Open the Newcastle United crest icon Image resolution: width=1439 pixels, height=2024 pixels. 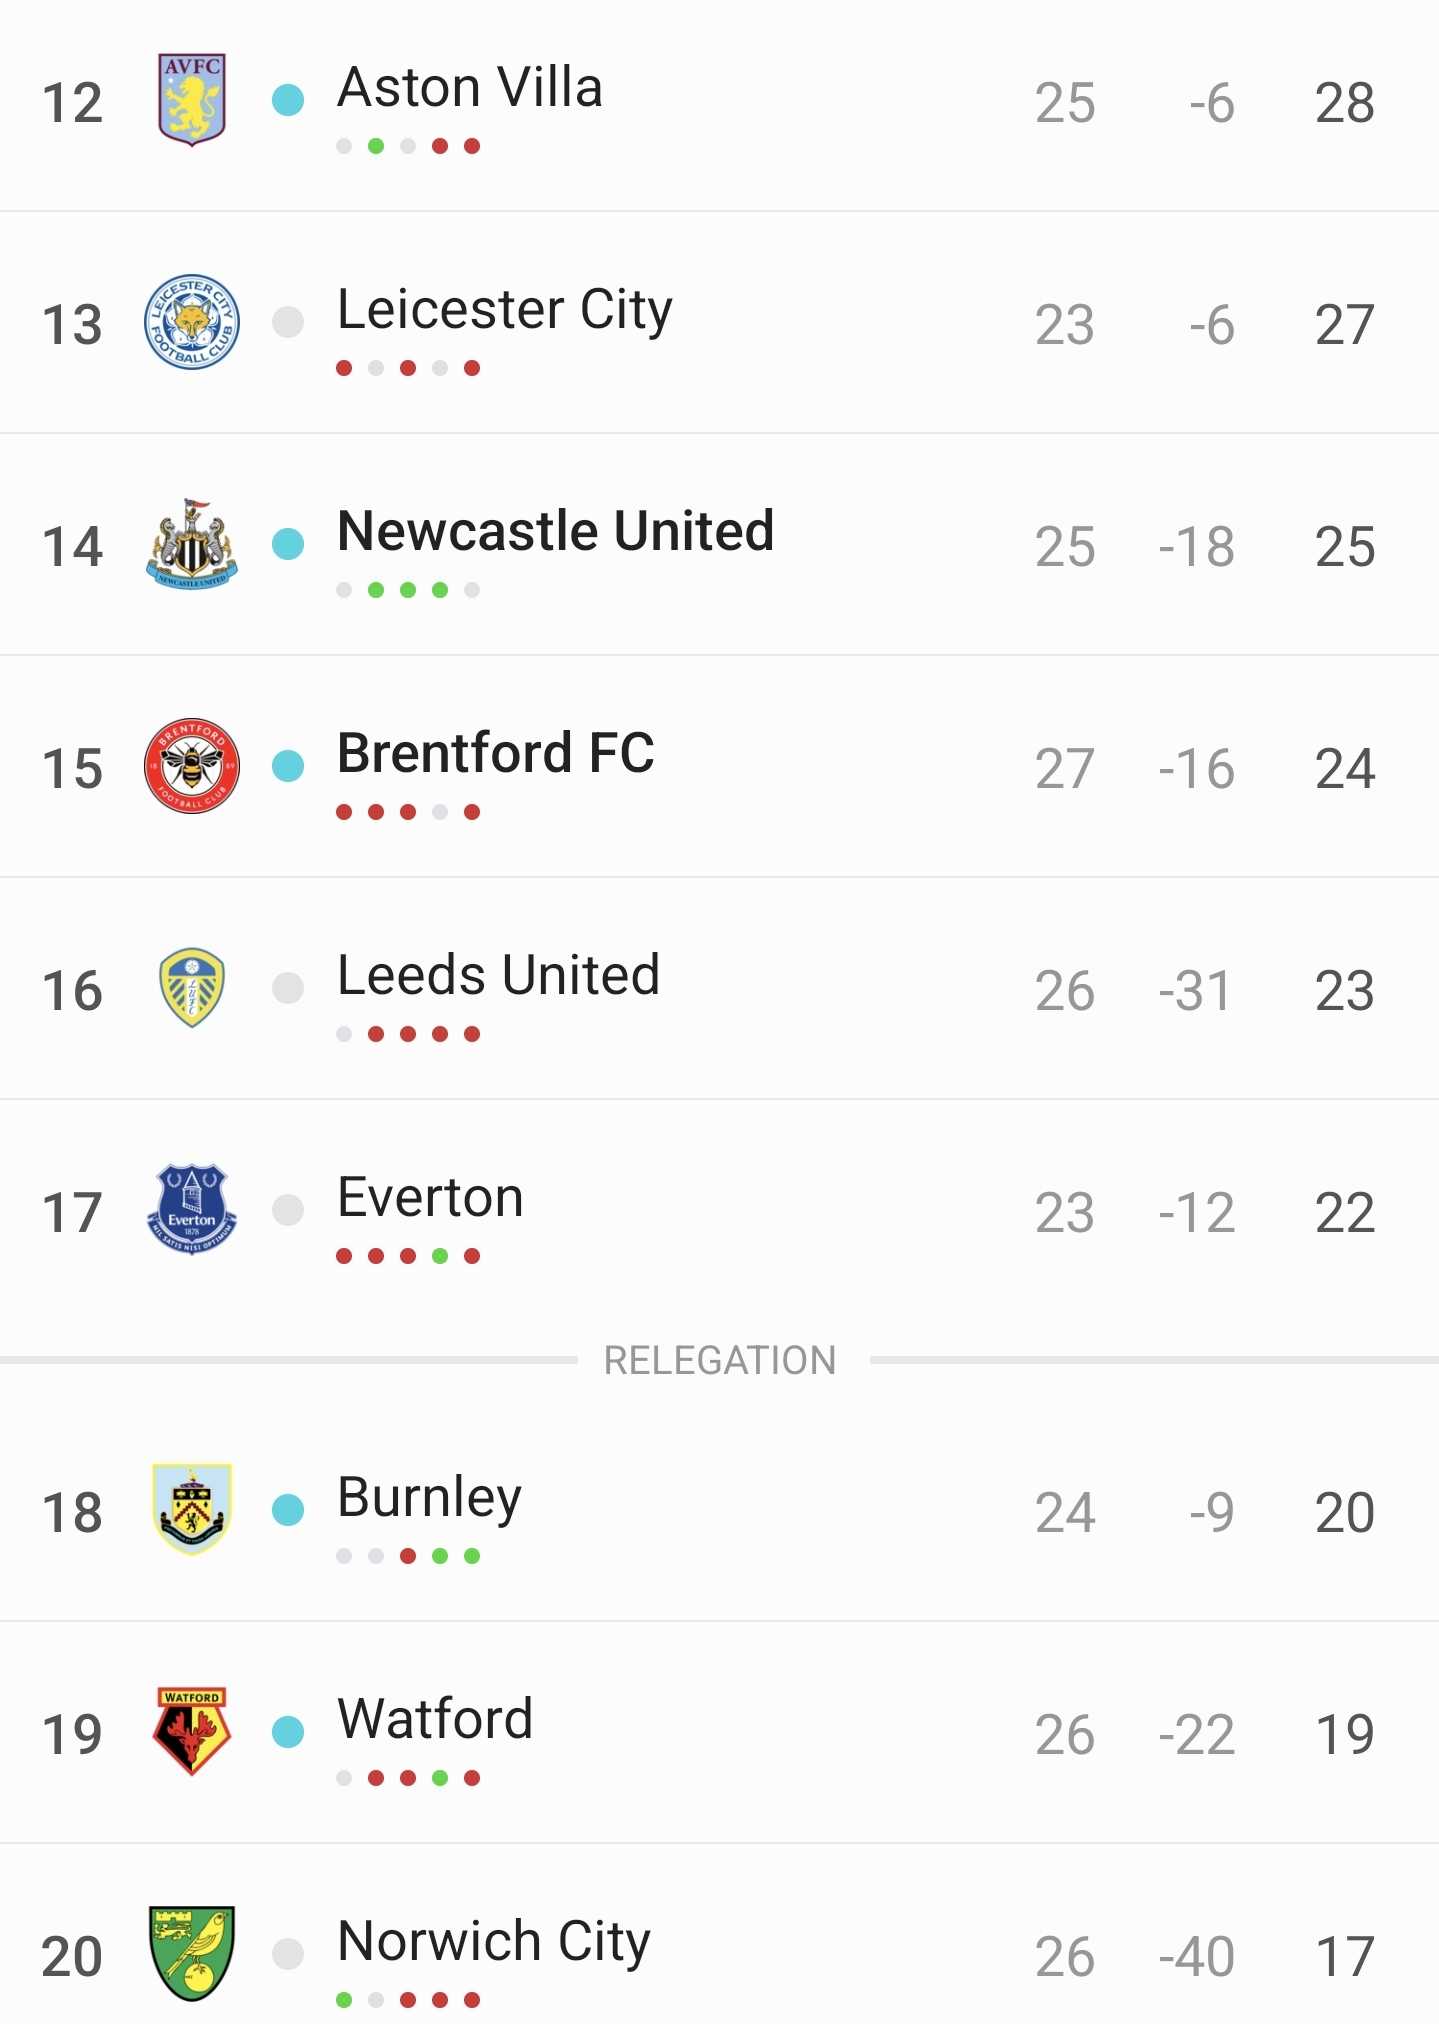pos(192,544)
